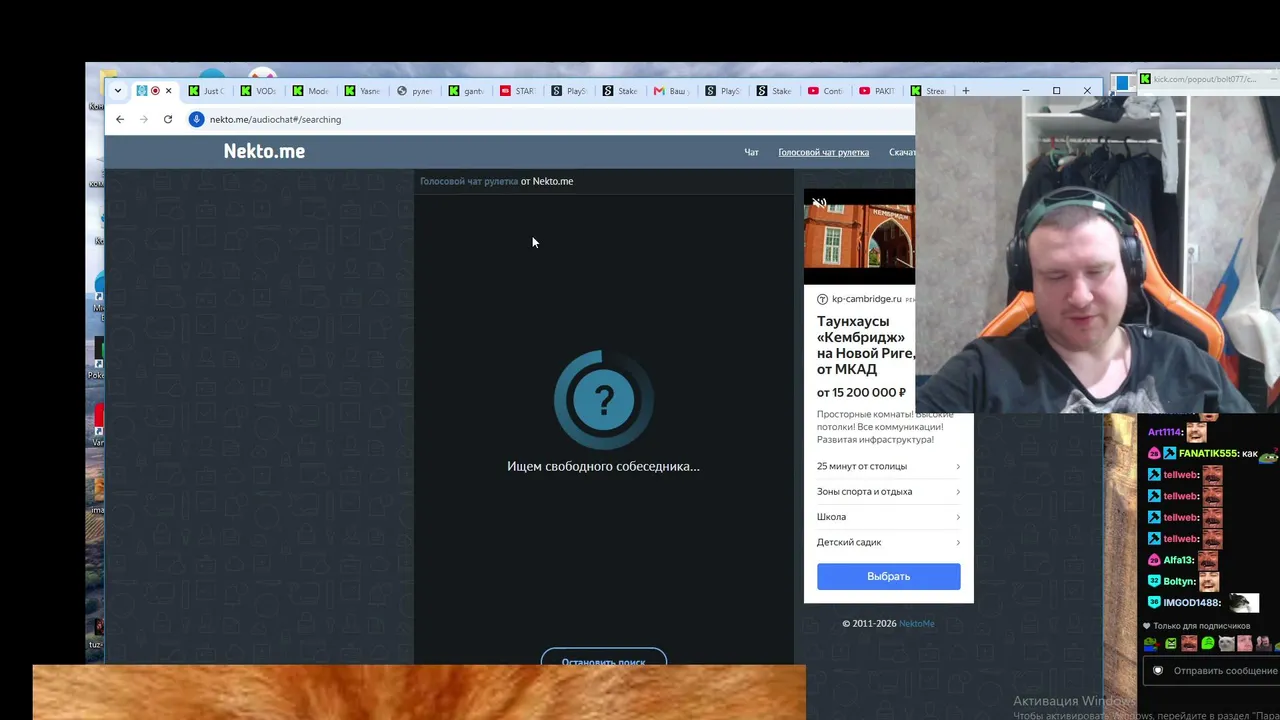Viewport: 1280px width, 720px height.
Task: Switch to the 'Just C' Kick tab
Action: [x=205, y=91]
